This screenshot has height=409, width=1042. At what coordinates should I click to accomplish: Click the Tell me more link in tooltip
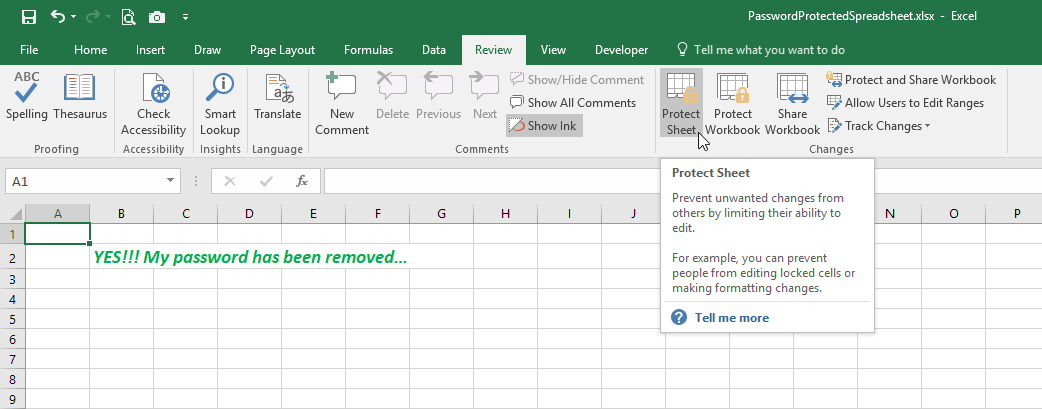click(x=732, y=318)
